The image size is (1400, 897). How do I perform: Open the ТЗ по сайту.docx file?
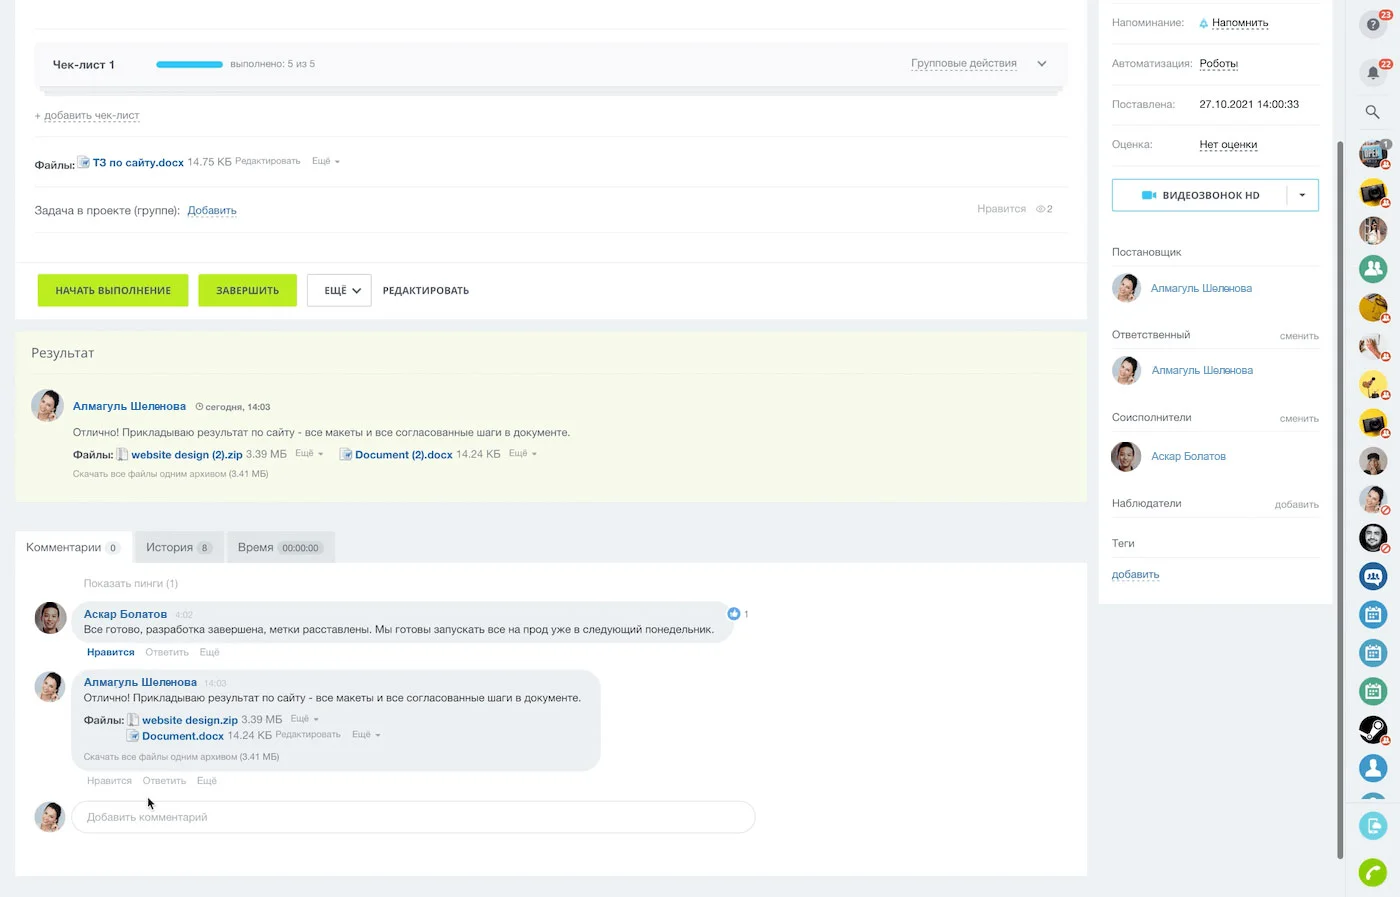(x=138, y=163)
